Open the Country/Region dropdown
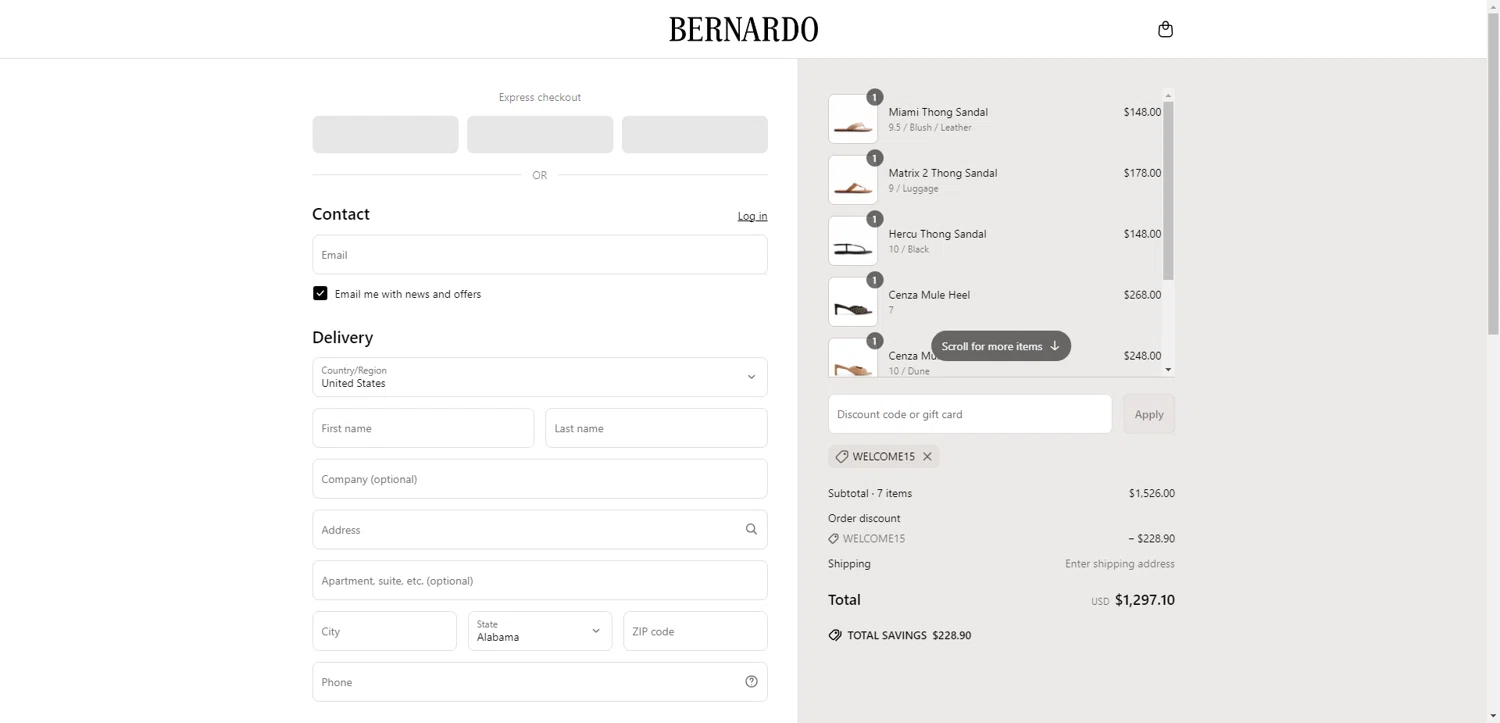This screenshot has width=1500, height=723. [540, 377]
